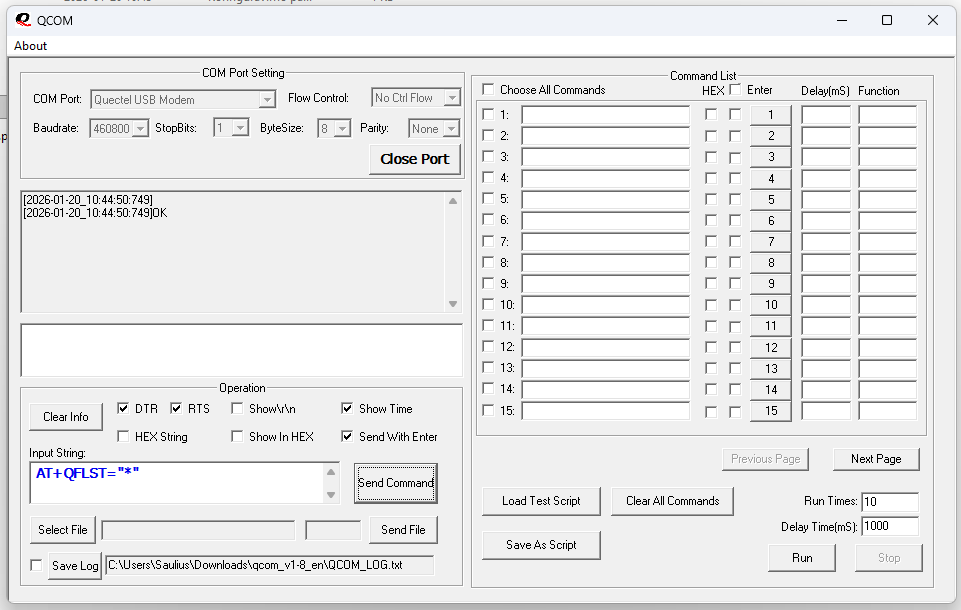Image resolution: width=961 pixels, height=610 pixels.
Task: Click the Load Test Script button
Action: point(541,501)
